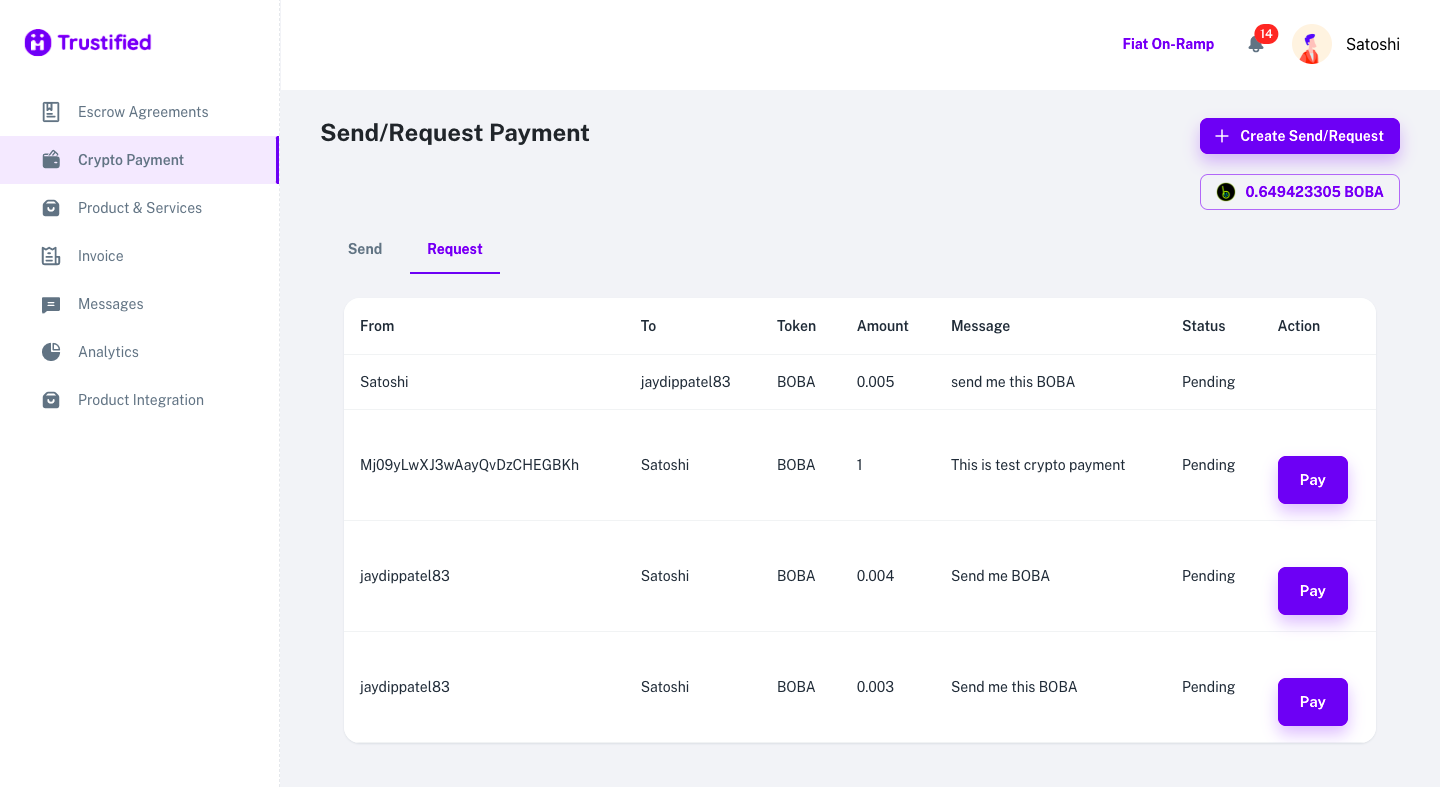The image size is (1440, 787).
Task: Pay the 0.003 BOBA Send me this BOBA request
Action: 1312,702
